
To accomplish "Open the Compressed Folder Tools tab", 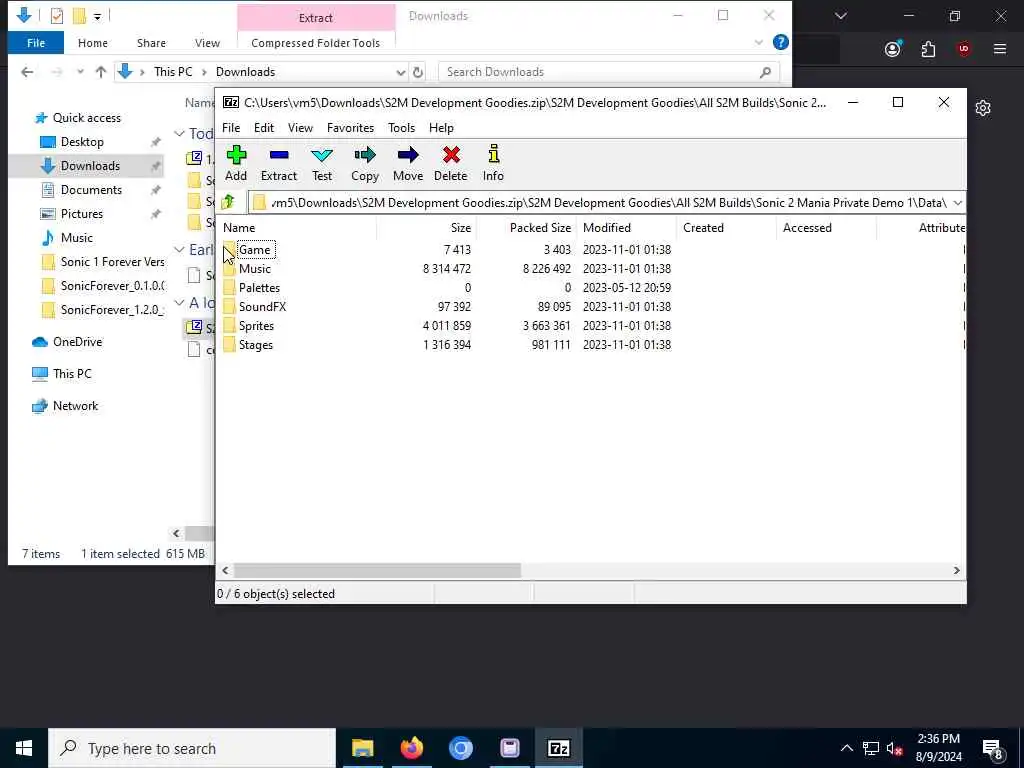I will (315, 43).
